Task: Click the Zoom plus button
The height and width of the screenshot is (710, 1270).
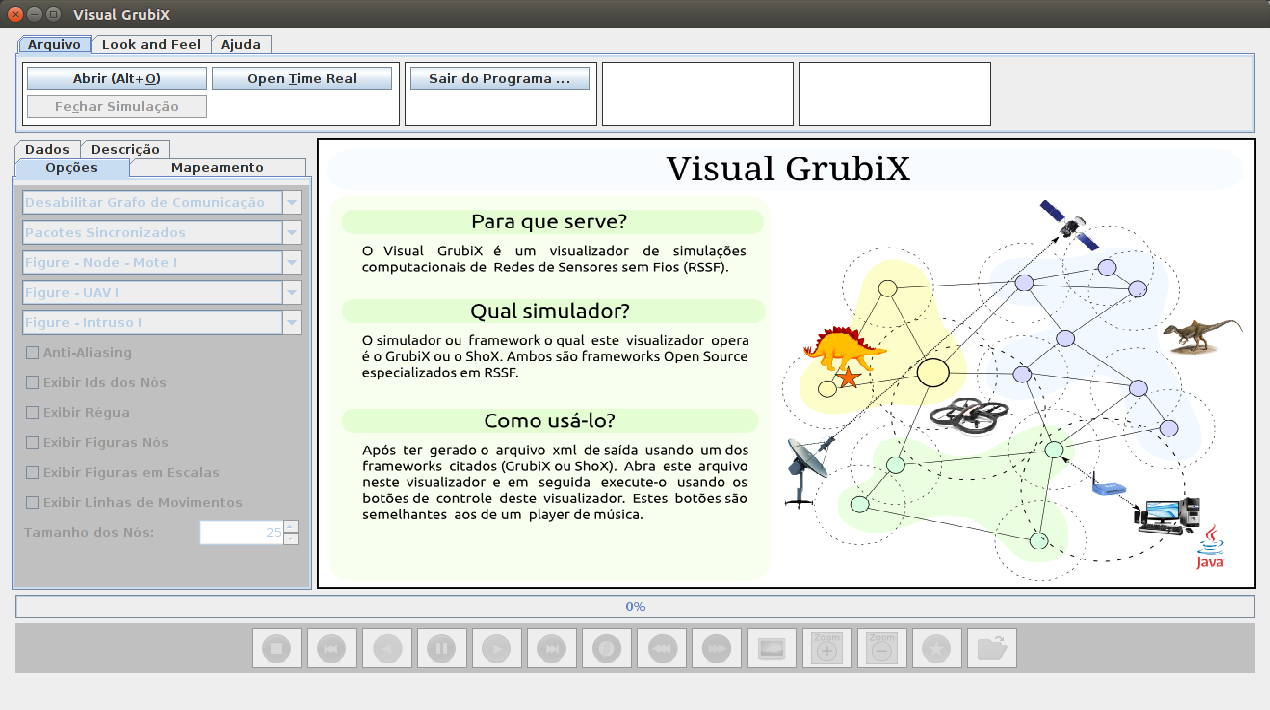Action: point(827,648)
